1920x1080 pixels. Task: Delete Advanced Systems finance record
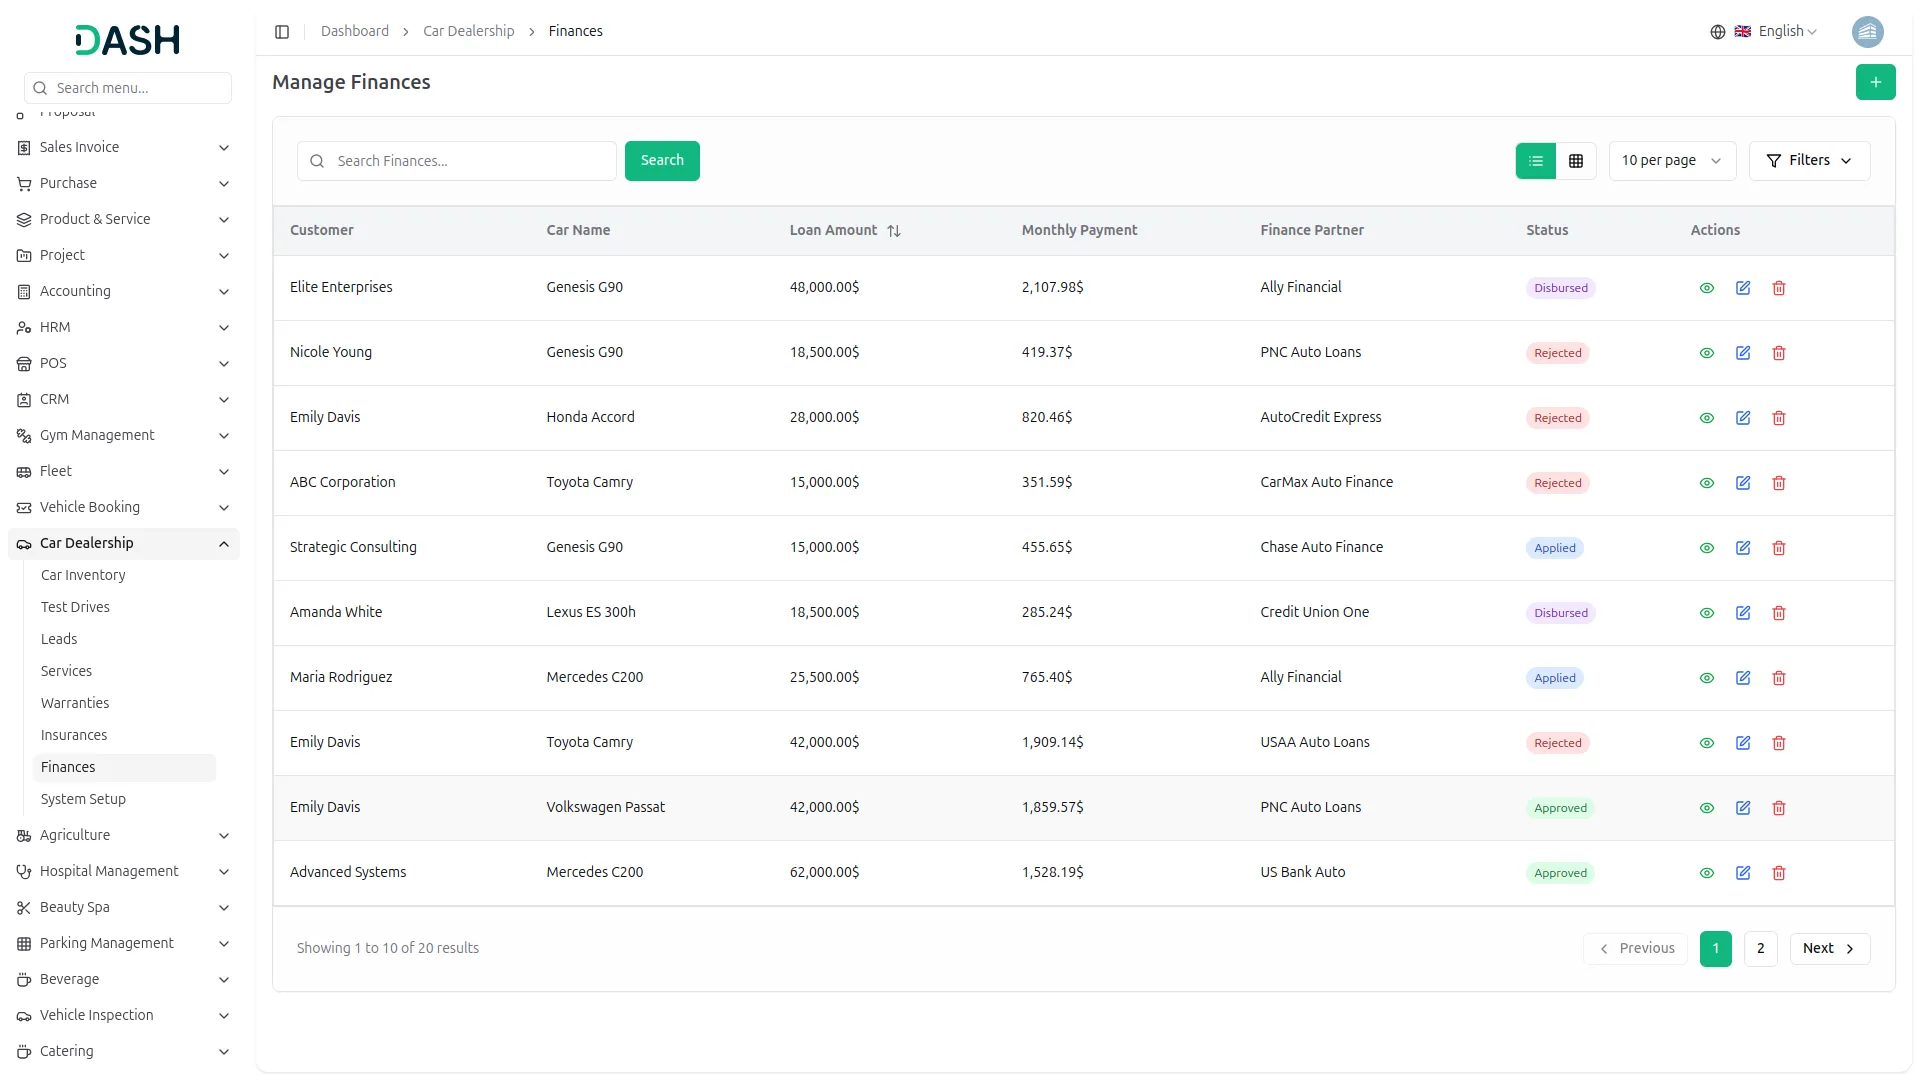(x=1778, y=873)
